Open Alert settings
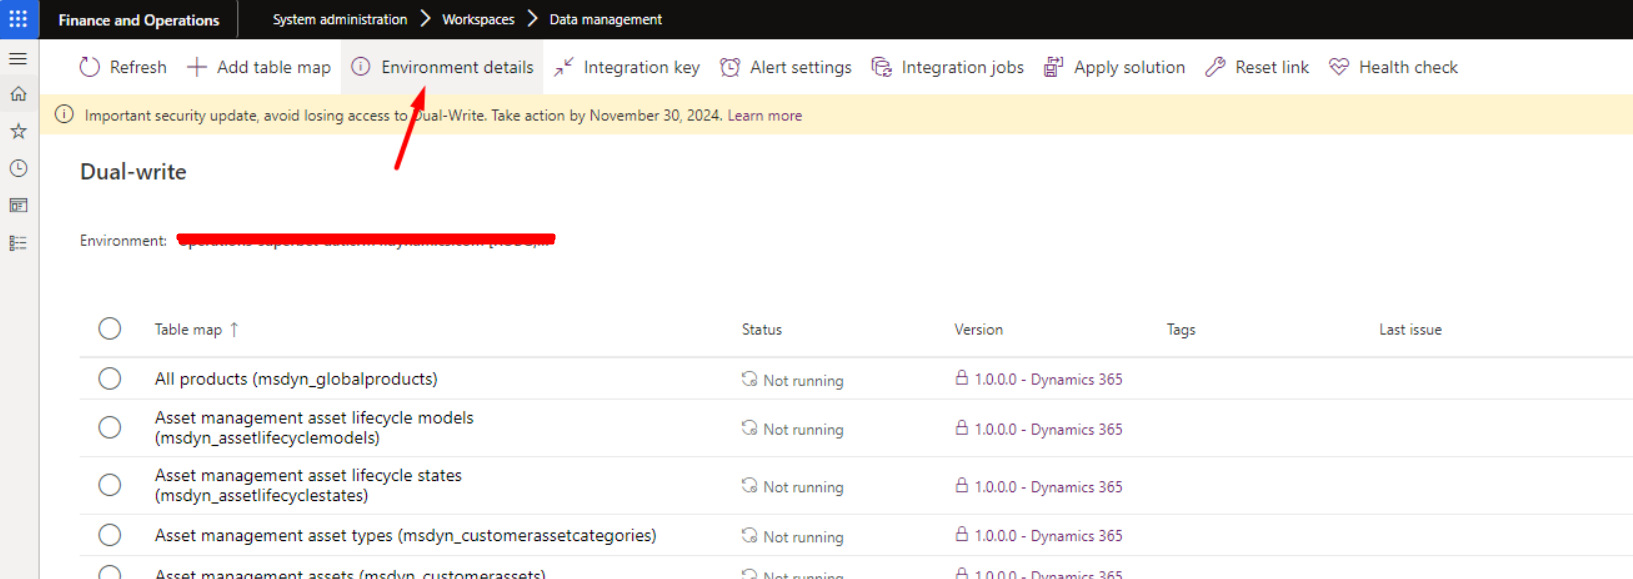 pyautogui.click(x=786, y=67)
